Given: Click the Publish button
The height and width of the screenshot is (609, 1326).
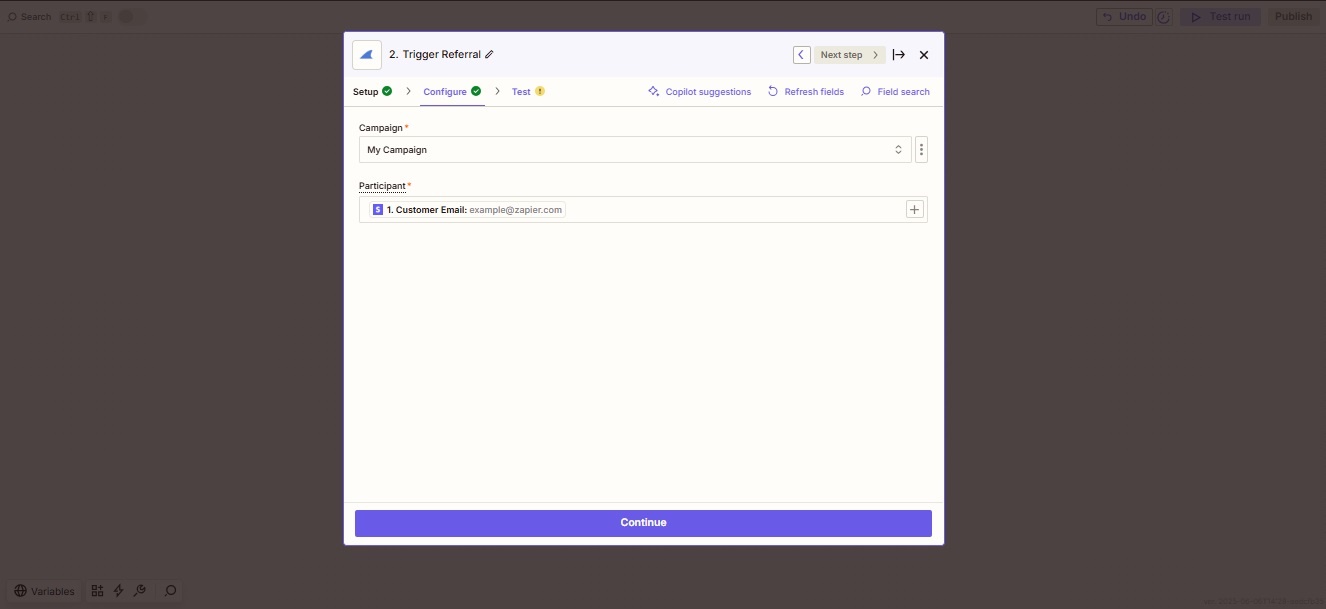Looking at the screenshot, I should 1293,17.
